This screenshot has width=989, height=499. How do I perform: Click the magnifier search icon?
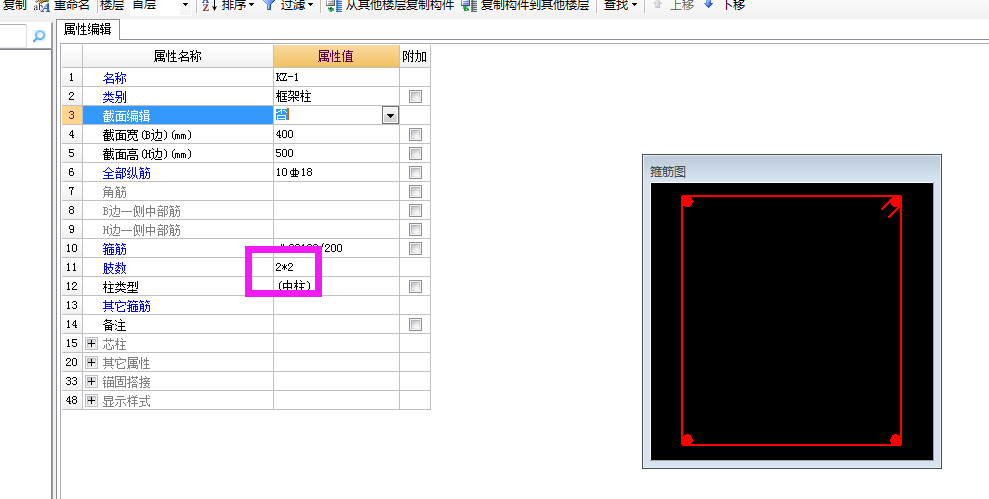pyautogui.click(x=39, y=37)
